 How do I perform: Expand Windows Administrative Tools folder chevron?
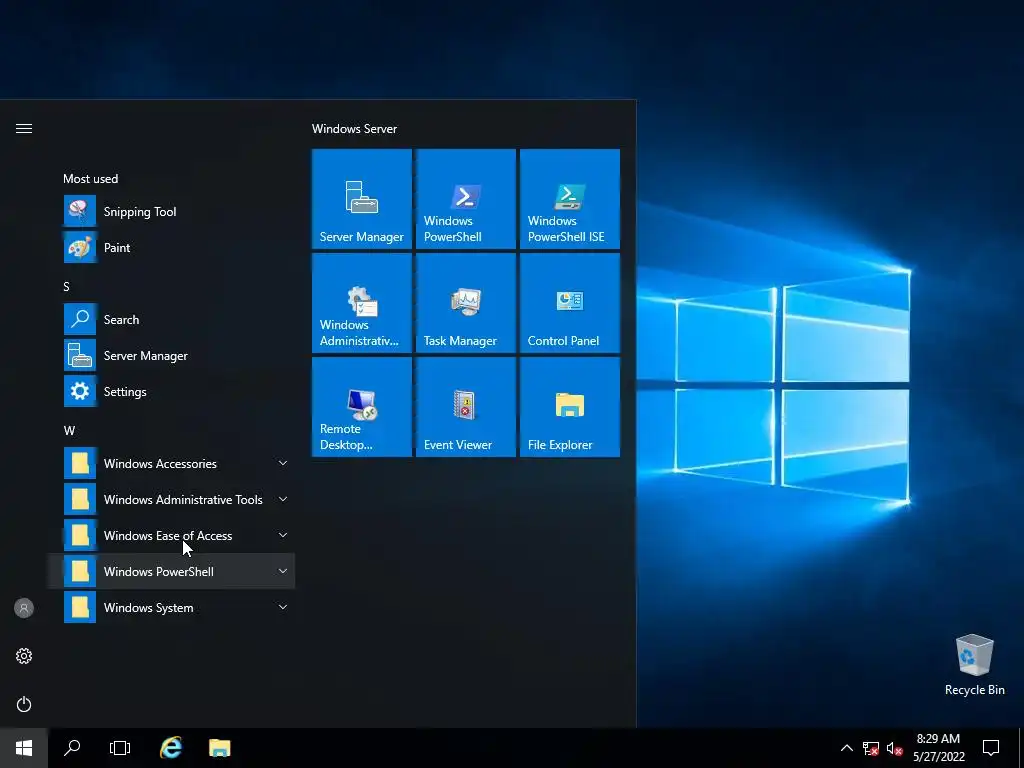point(283,499)
